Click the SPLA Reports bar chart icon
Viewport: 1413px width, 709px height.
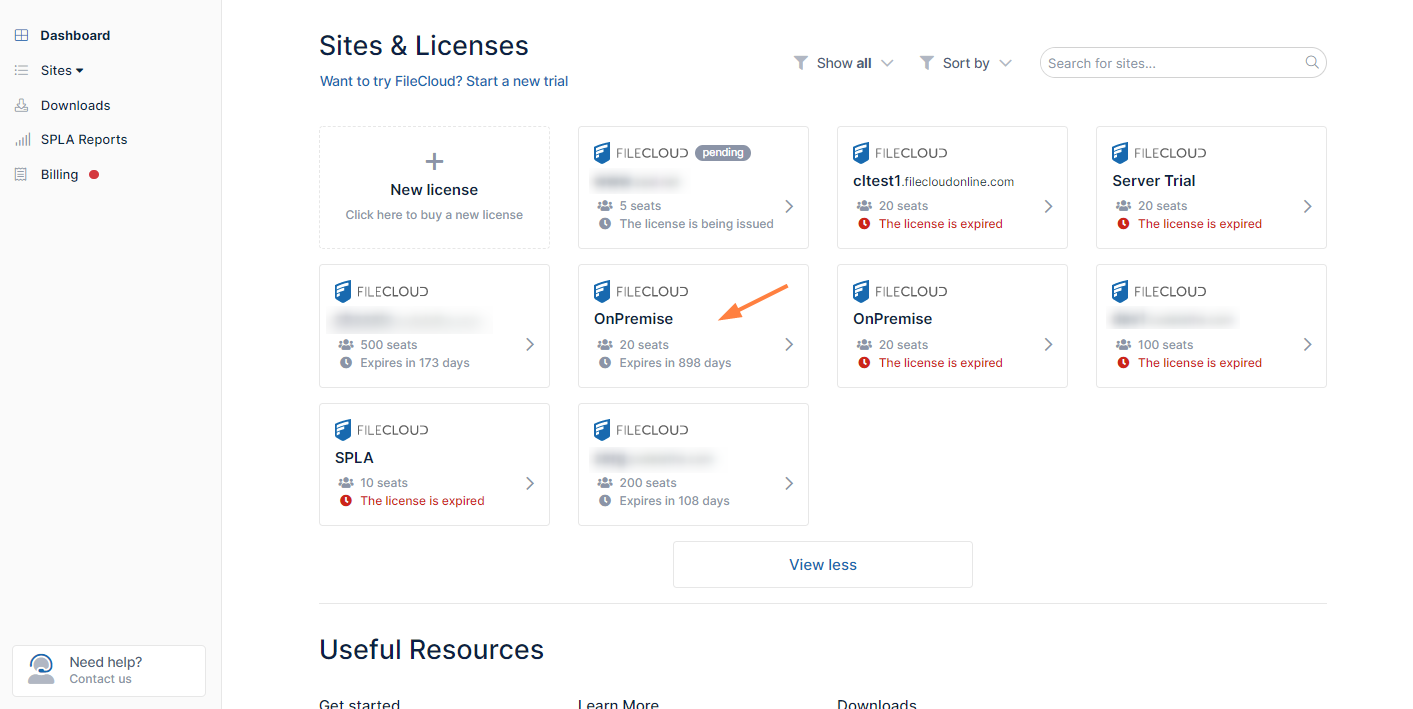click(21, 140)
